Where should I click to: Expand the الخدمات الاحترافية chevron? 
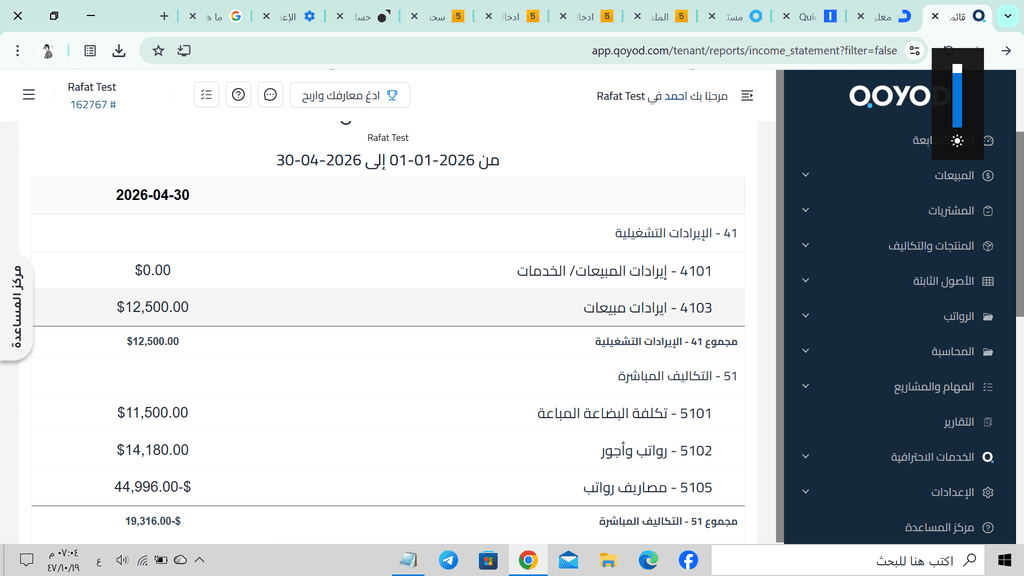[x=805, y=456]
